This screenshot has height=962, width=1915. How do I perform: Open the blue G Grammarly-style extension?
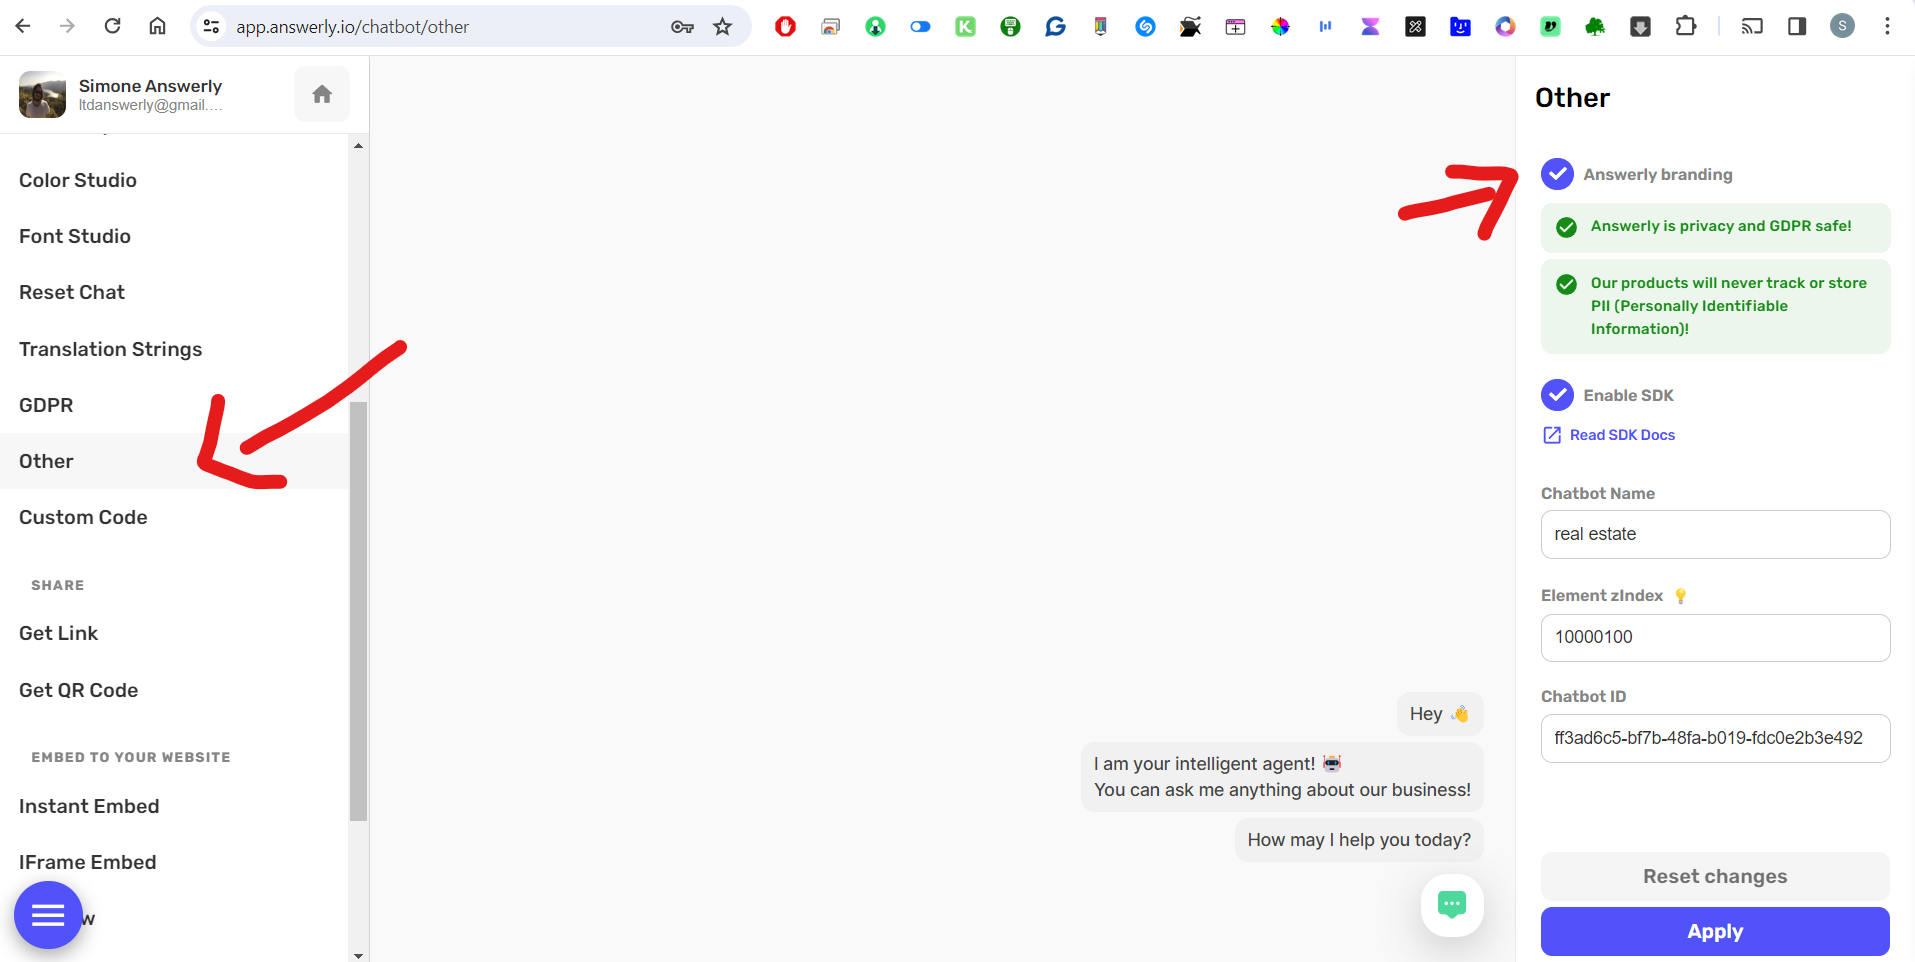(x=1055, y=27)
